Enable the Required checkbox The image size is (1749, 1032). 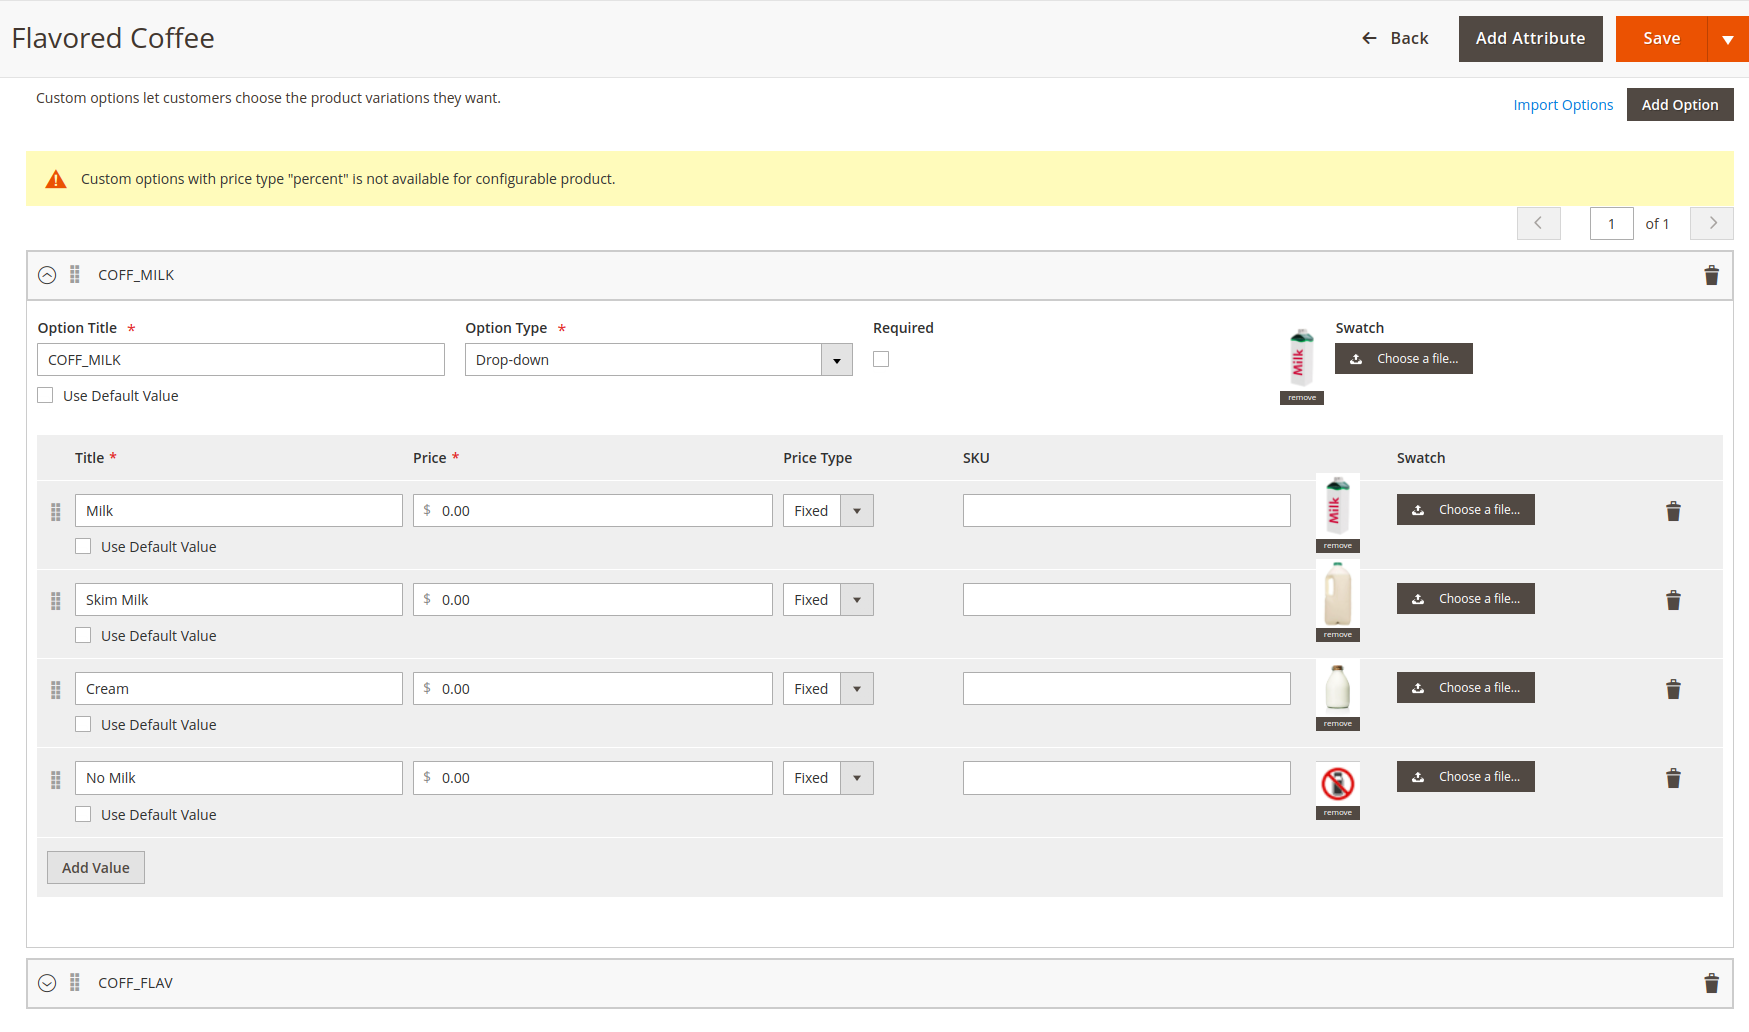click(881, 359)
